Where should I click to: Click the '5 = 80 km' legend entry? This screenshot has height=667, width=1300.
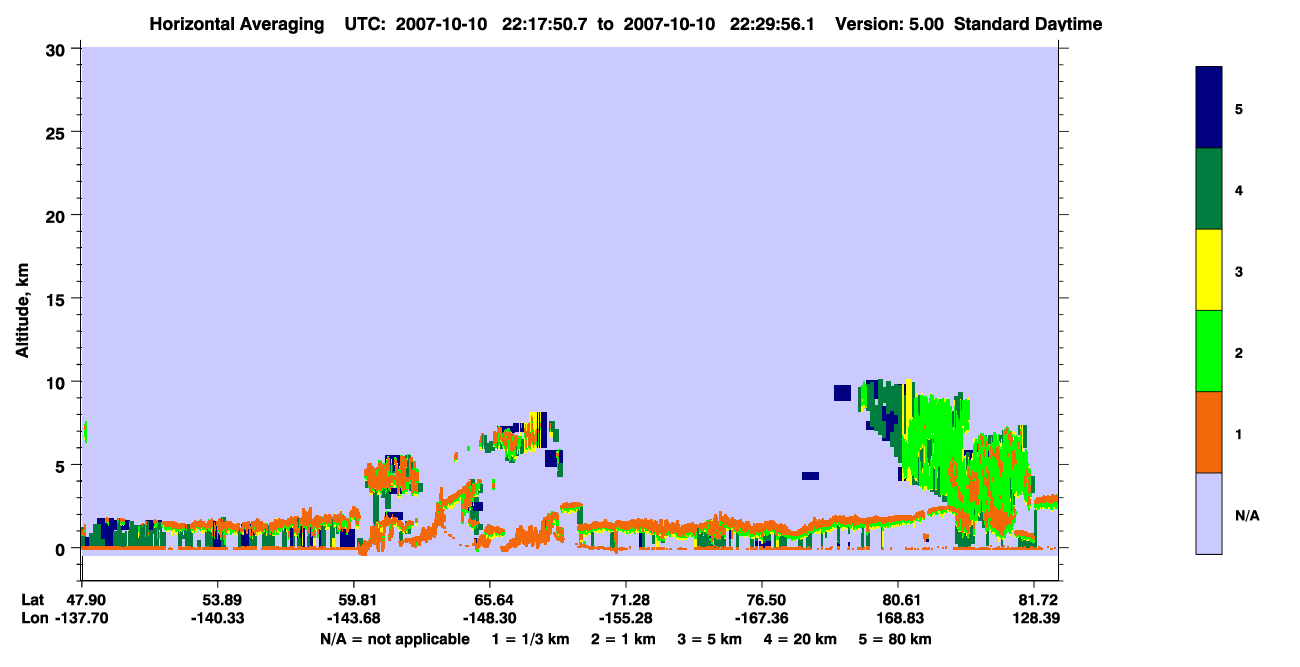[897, 639]
